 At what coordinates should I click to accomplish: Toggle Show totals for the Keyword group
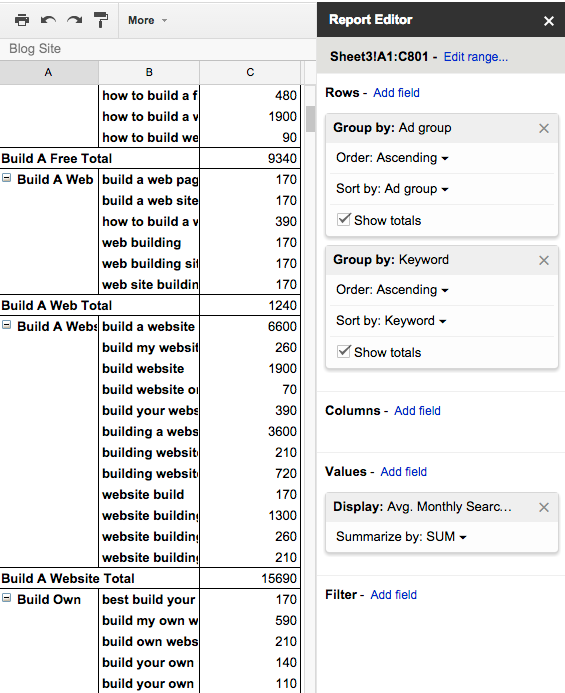point(344,351)
